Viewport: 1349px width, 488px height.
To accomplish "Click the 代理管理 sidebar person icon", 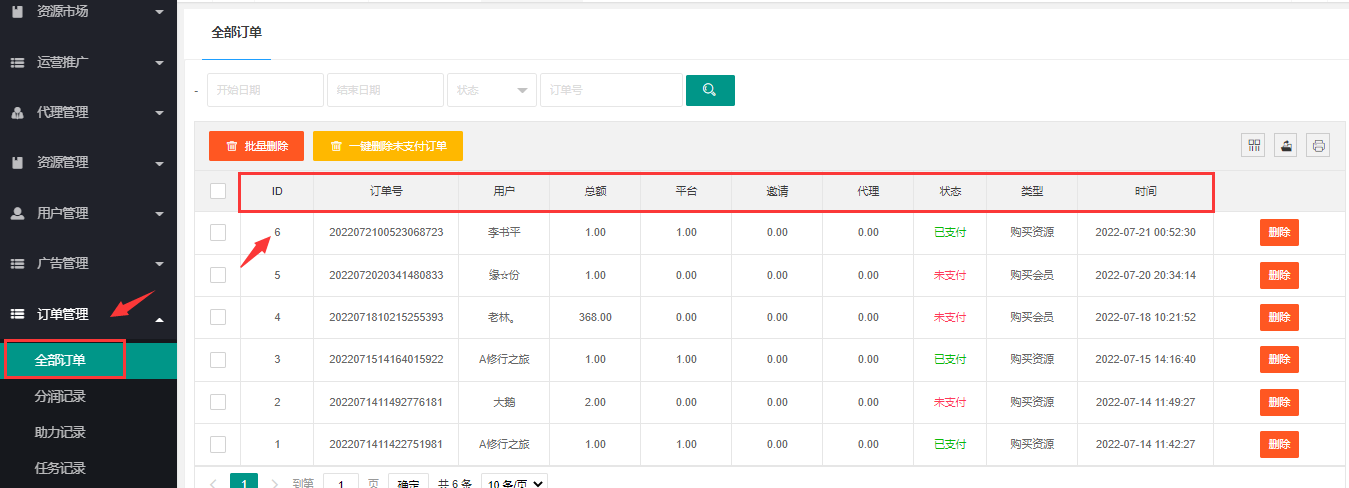I will coord(17,113).
